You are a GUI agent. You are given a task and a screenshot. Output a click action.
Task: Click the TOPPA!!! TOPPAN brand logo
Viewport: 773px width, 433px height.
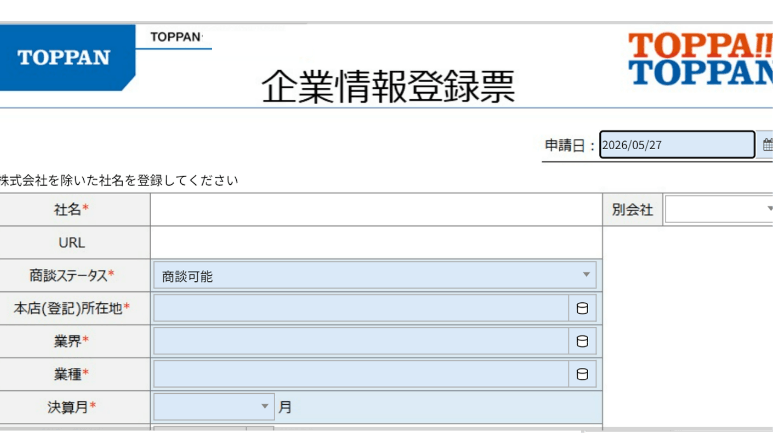point(700,58)
